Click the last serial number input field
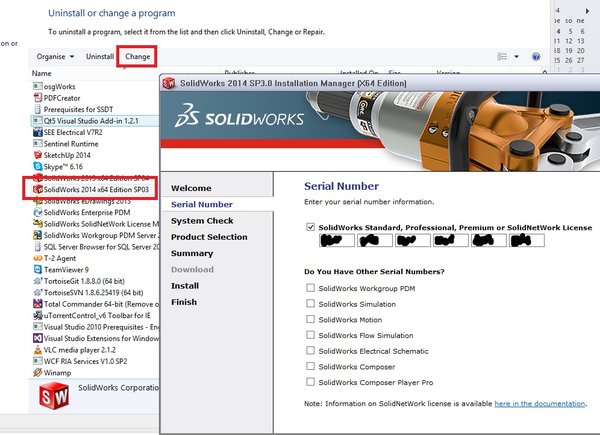 pyautogui.click(x=527, y=240)
